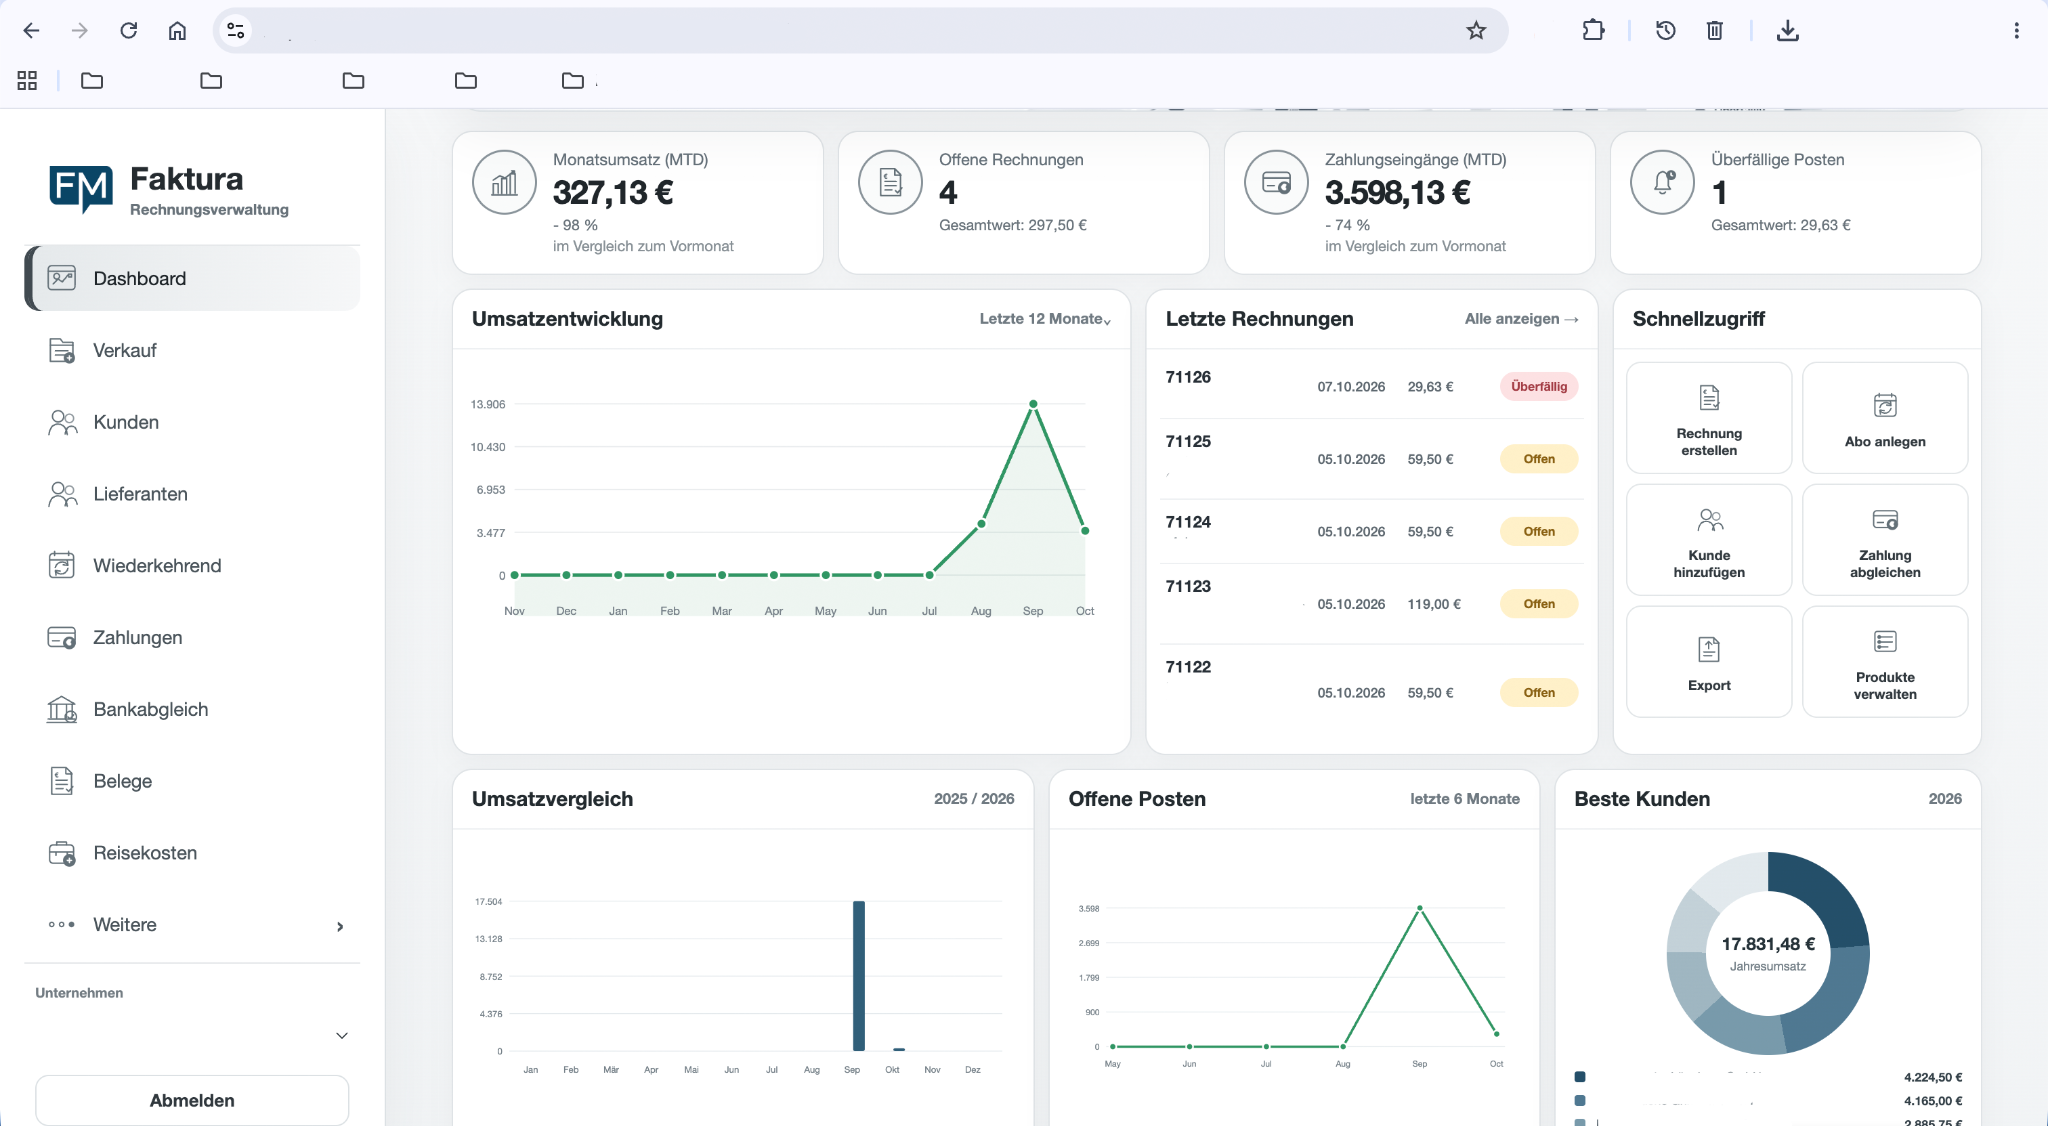This screenshot has height=1126, width=2048.
Task: Click the Monatsumsatz chart icon
Action: (x=505, y=182)
